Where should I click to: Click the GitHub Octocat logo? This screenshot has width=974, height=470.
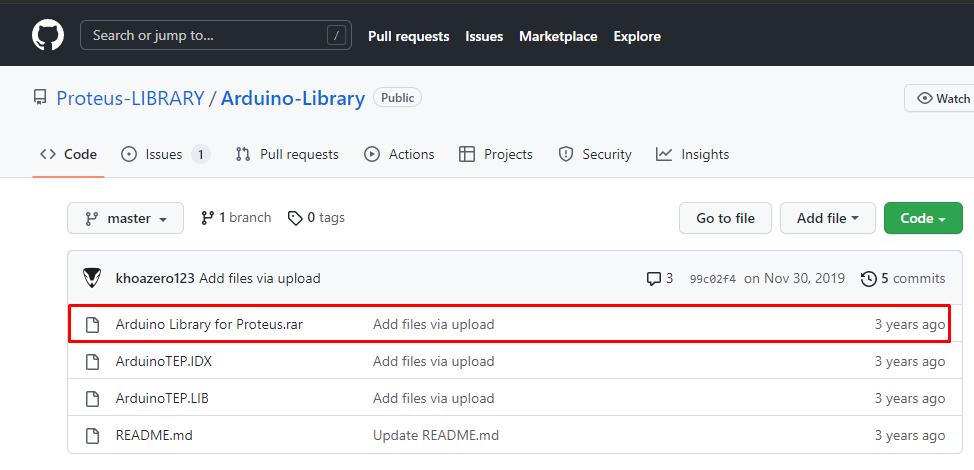[x=48, y=35]
